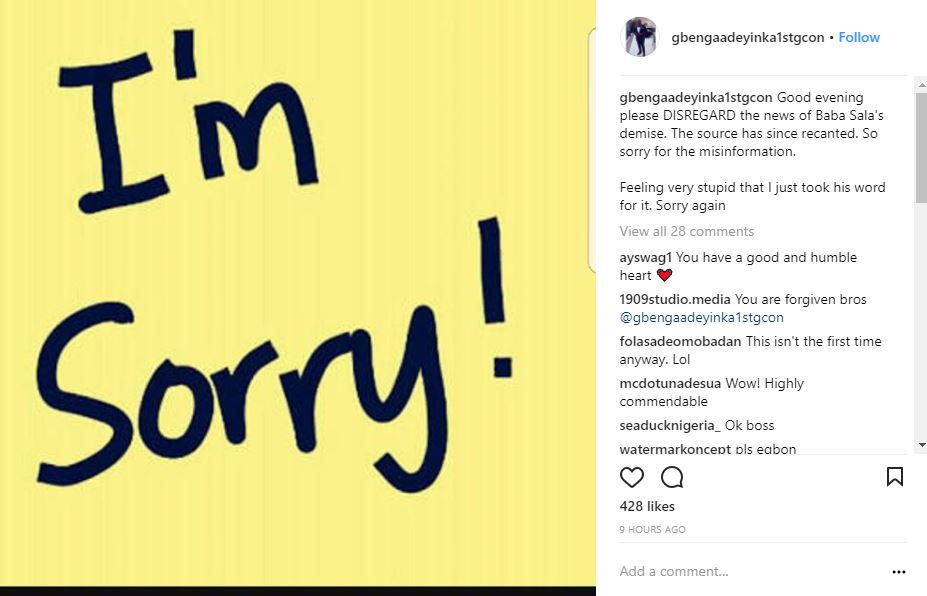Save the post with the bookmark icon
This screenshot has height=596, width=927.
tap(894, 477)
